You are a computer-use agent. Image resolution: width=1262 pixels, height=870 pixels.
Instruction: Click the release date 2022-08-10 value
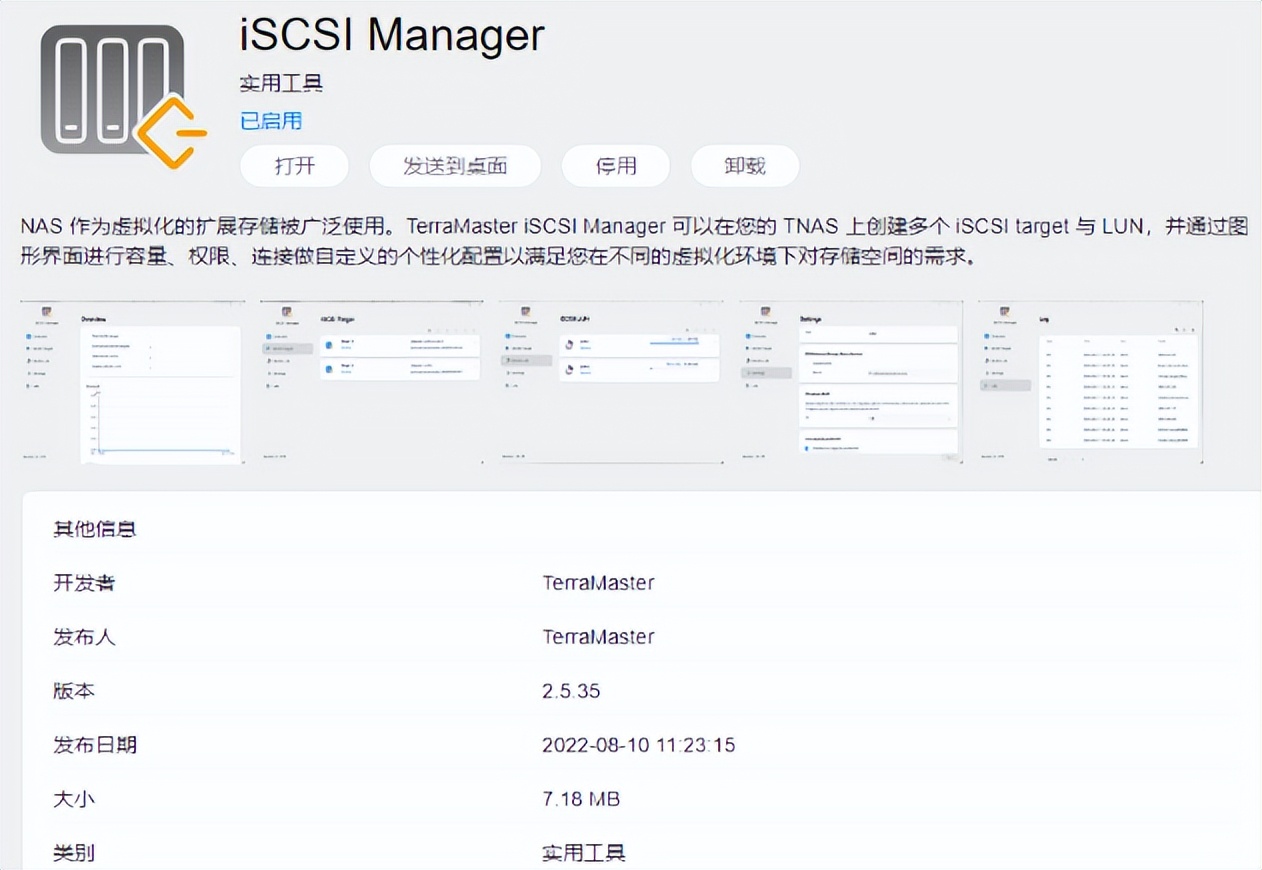tap(638, 745)
